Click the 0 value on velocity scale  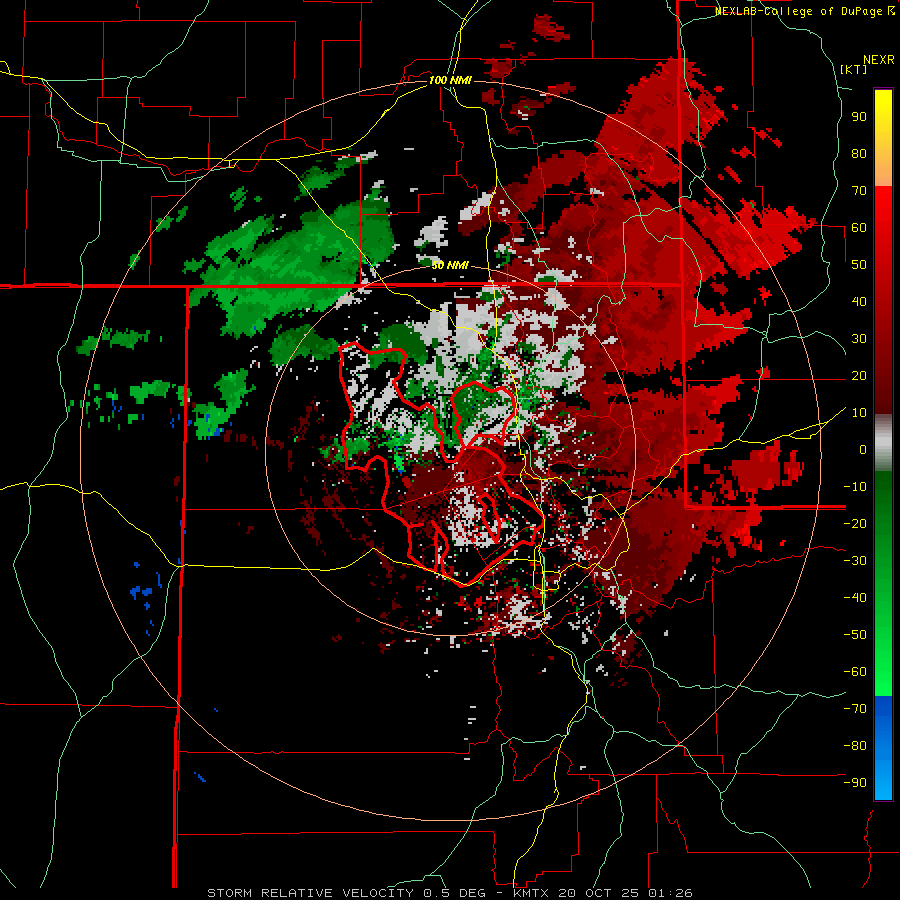pyautogui.click(x=863, y=449)
